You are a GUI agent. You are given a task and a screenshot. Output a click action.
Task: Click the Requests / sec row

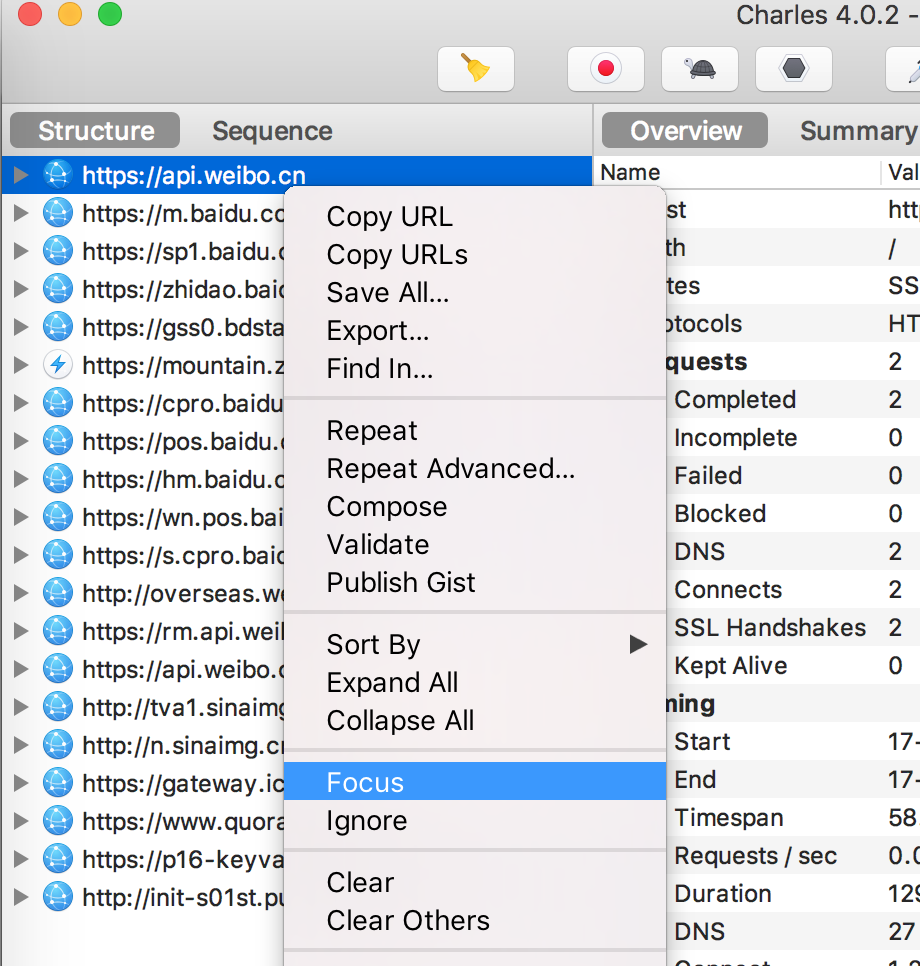click(x=793, y=856)
